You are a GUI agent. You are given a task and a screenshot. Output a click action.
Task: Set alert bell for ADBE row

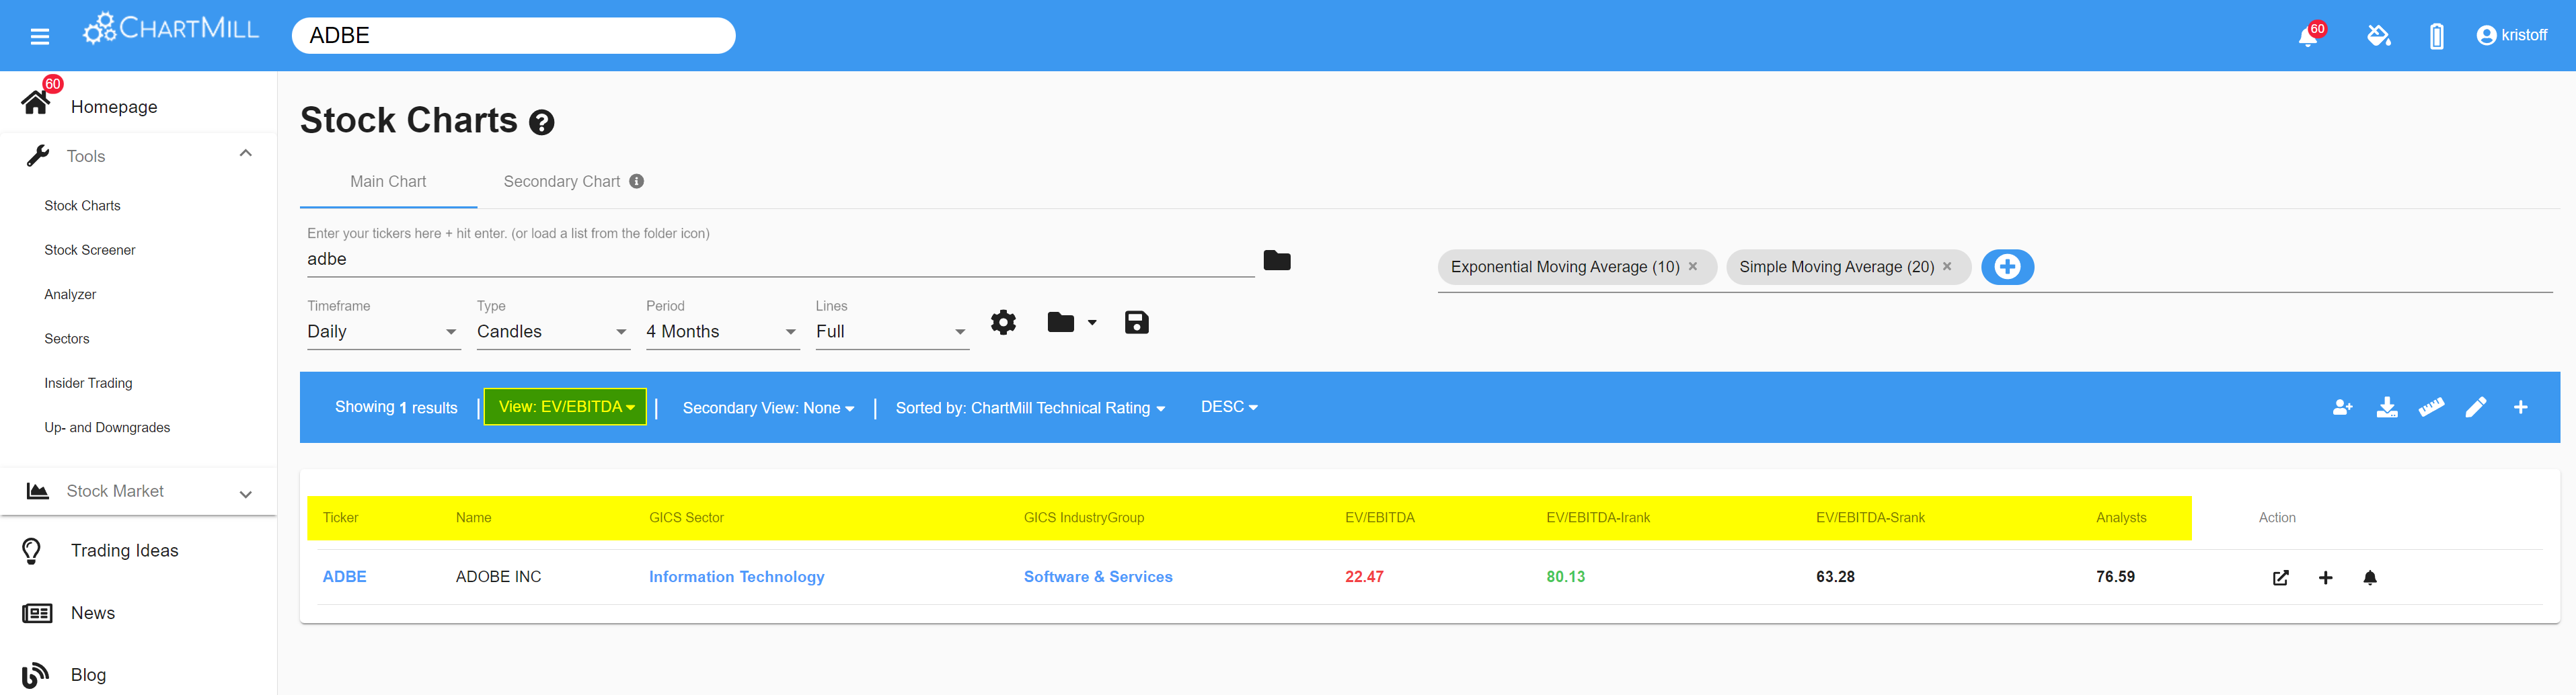coord(2369,578)
